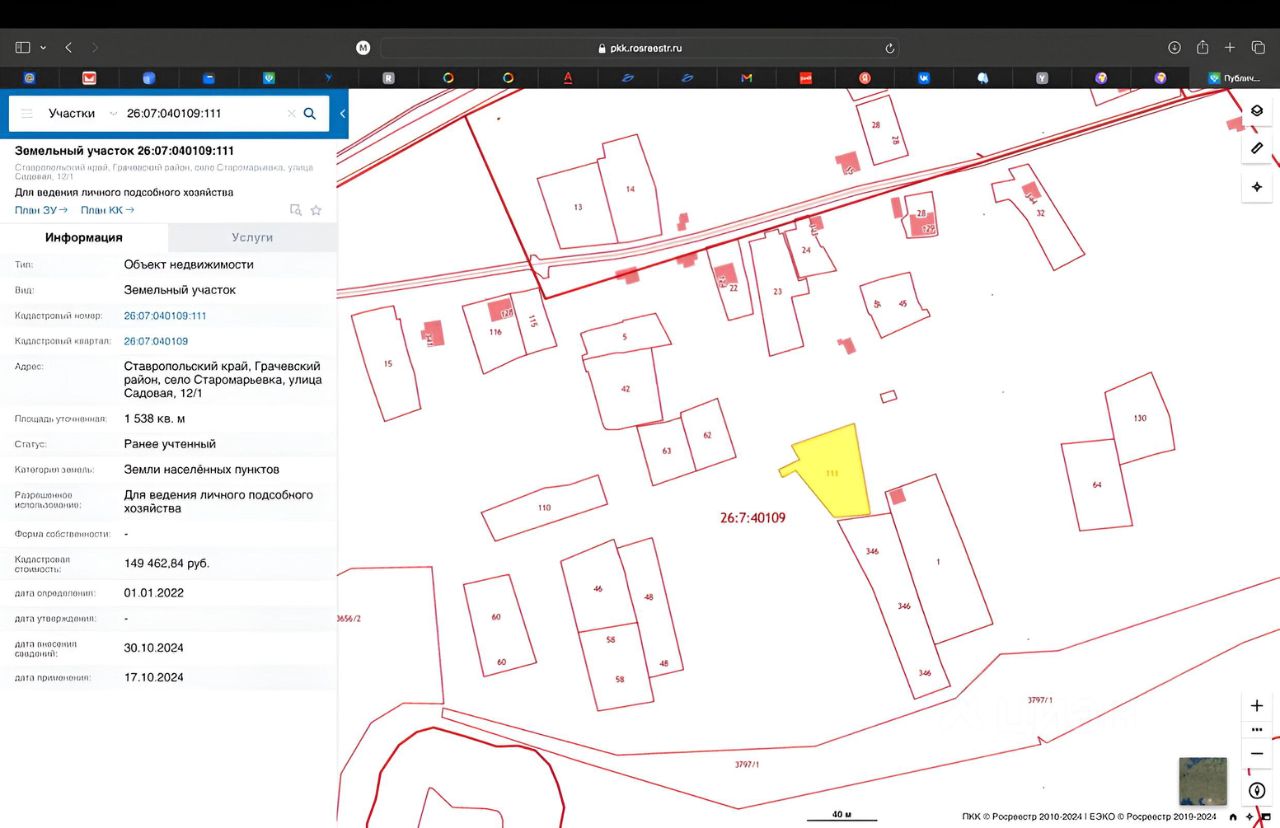1280x828 pixels.
Task: Click the star icon in map footer
Action: pos(1250,817)
